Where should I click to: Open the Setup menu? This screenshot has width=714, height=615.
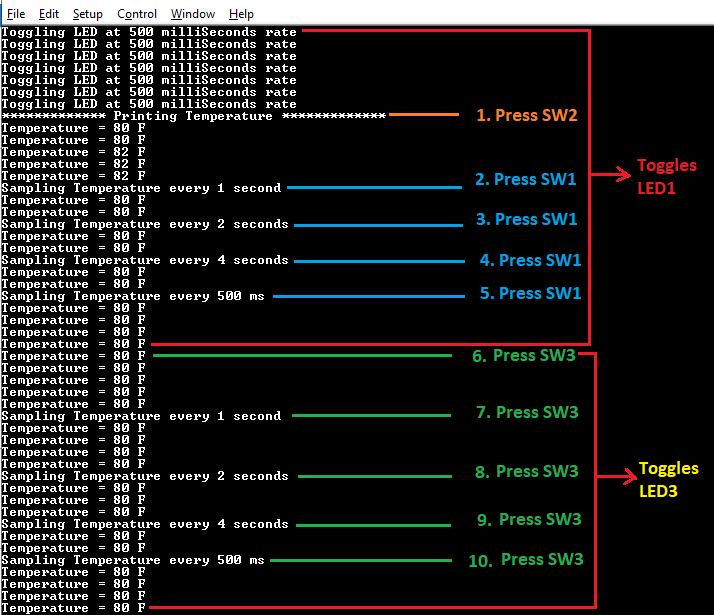coord(88,14)
